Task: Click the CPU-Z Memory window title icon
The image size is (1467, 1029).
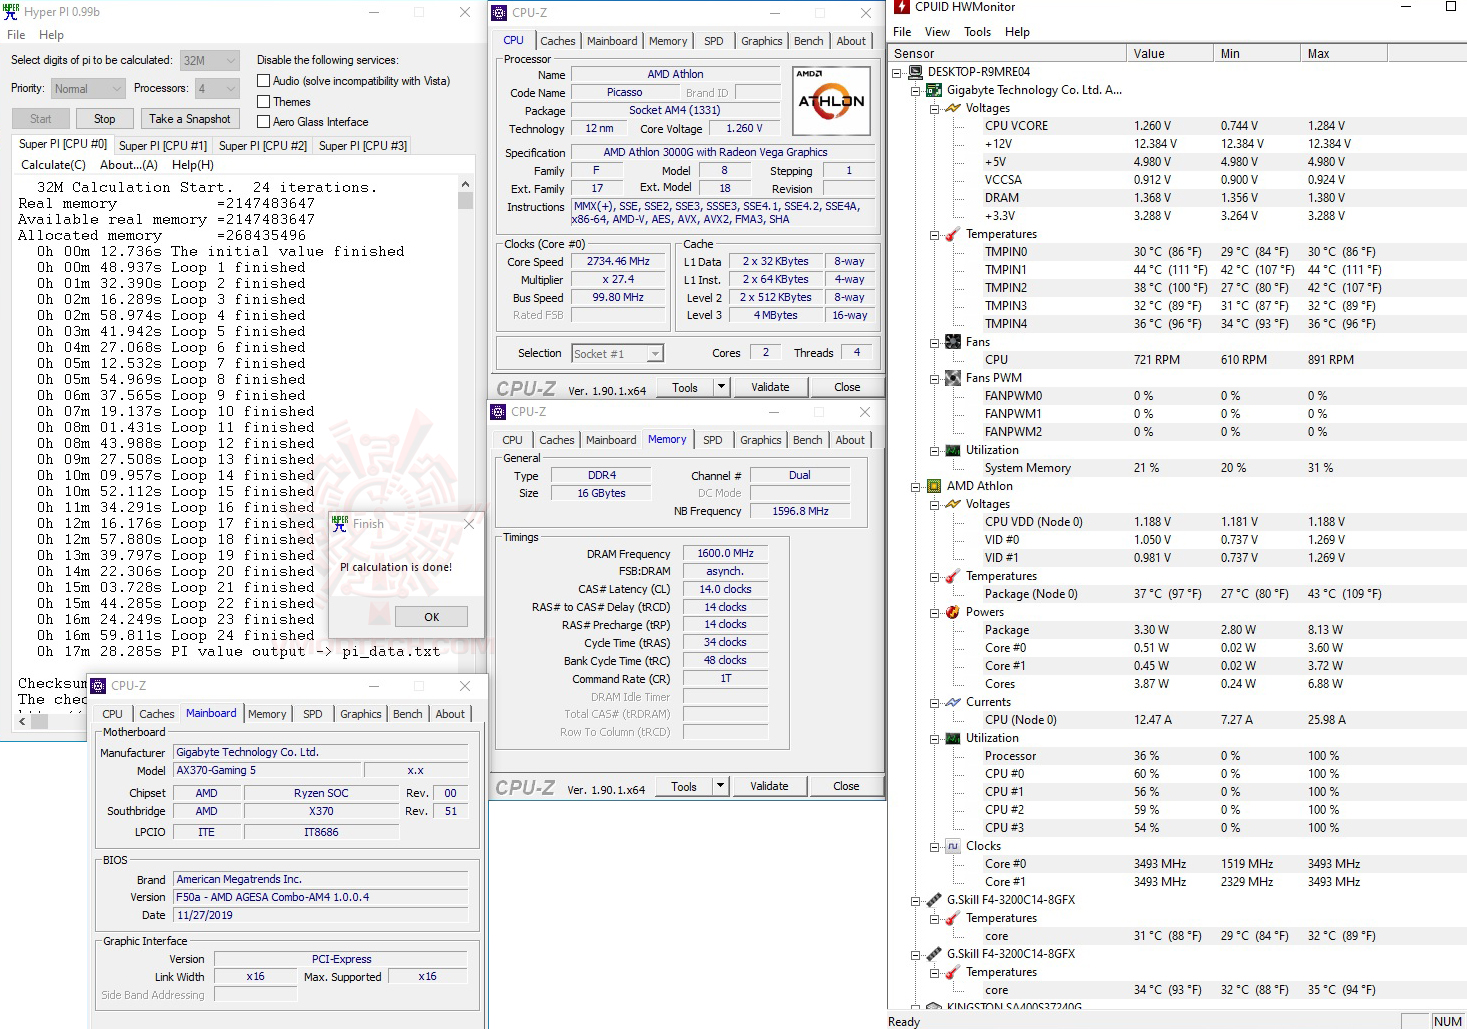Action: [498, 412]
